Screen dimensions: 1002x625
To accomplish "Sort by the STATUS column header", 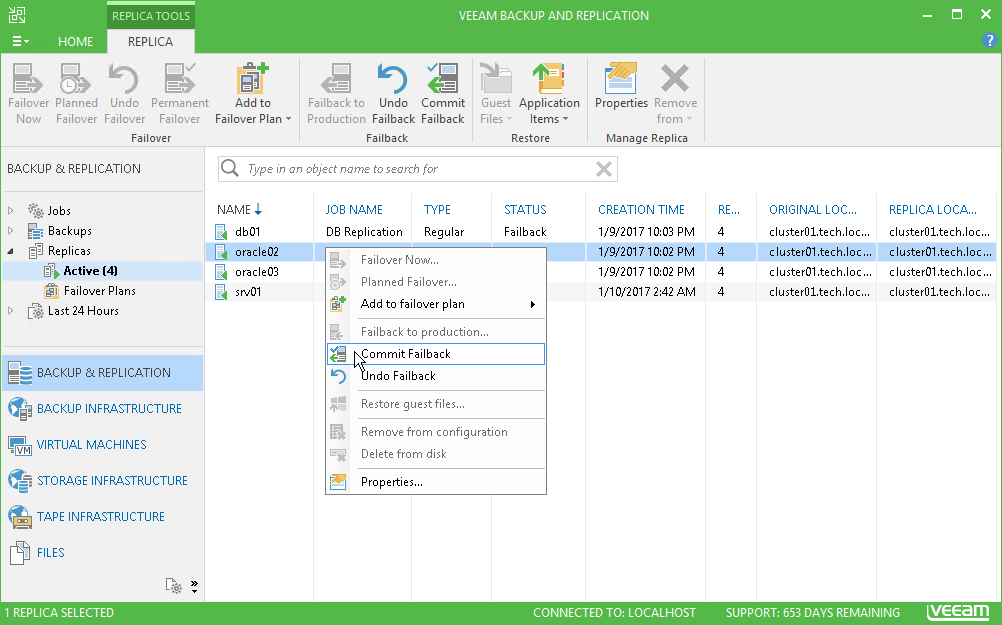I will 525,210.
